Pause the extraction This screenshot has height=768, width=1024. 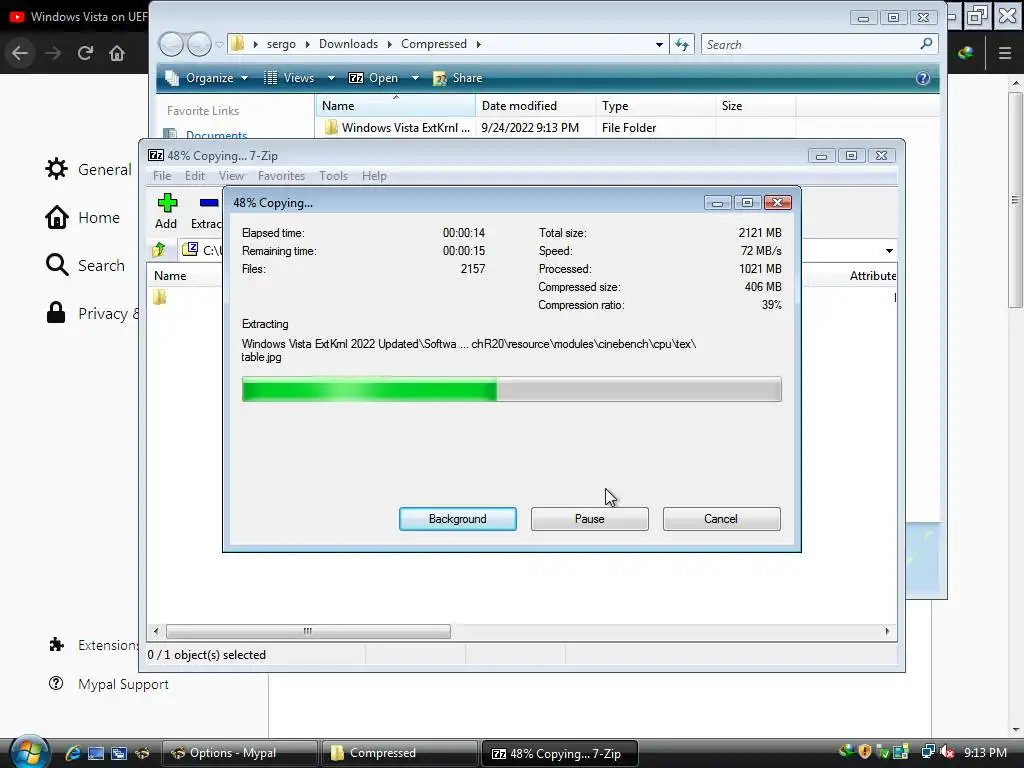pos(589,519)
